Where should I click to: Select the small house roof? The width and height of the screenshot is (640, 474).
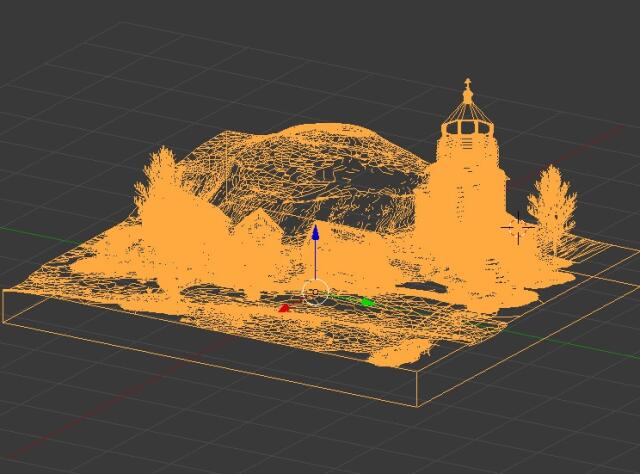(x=258, y=221)
